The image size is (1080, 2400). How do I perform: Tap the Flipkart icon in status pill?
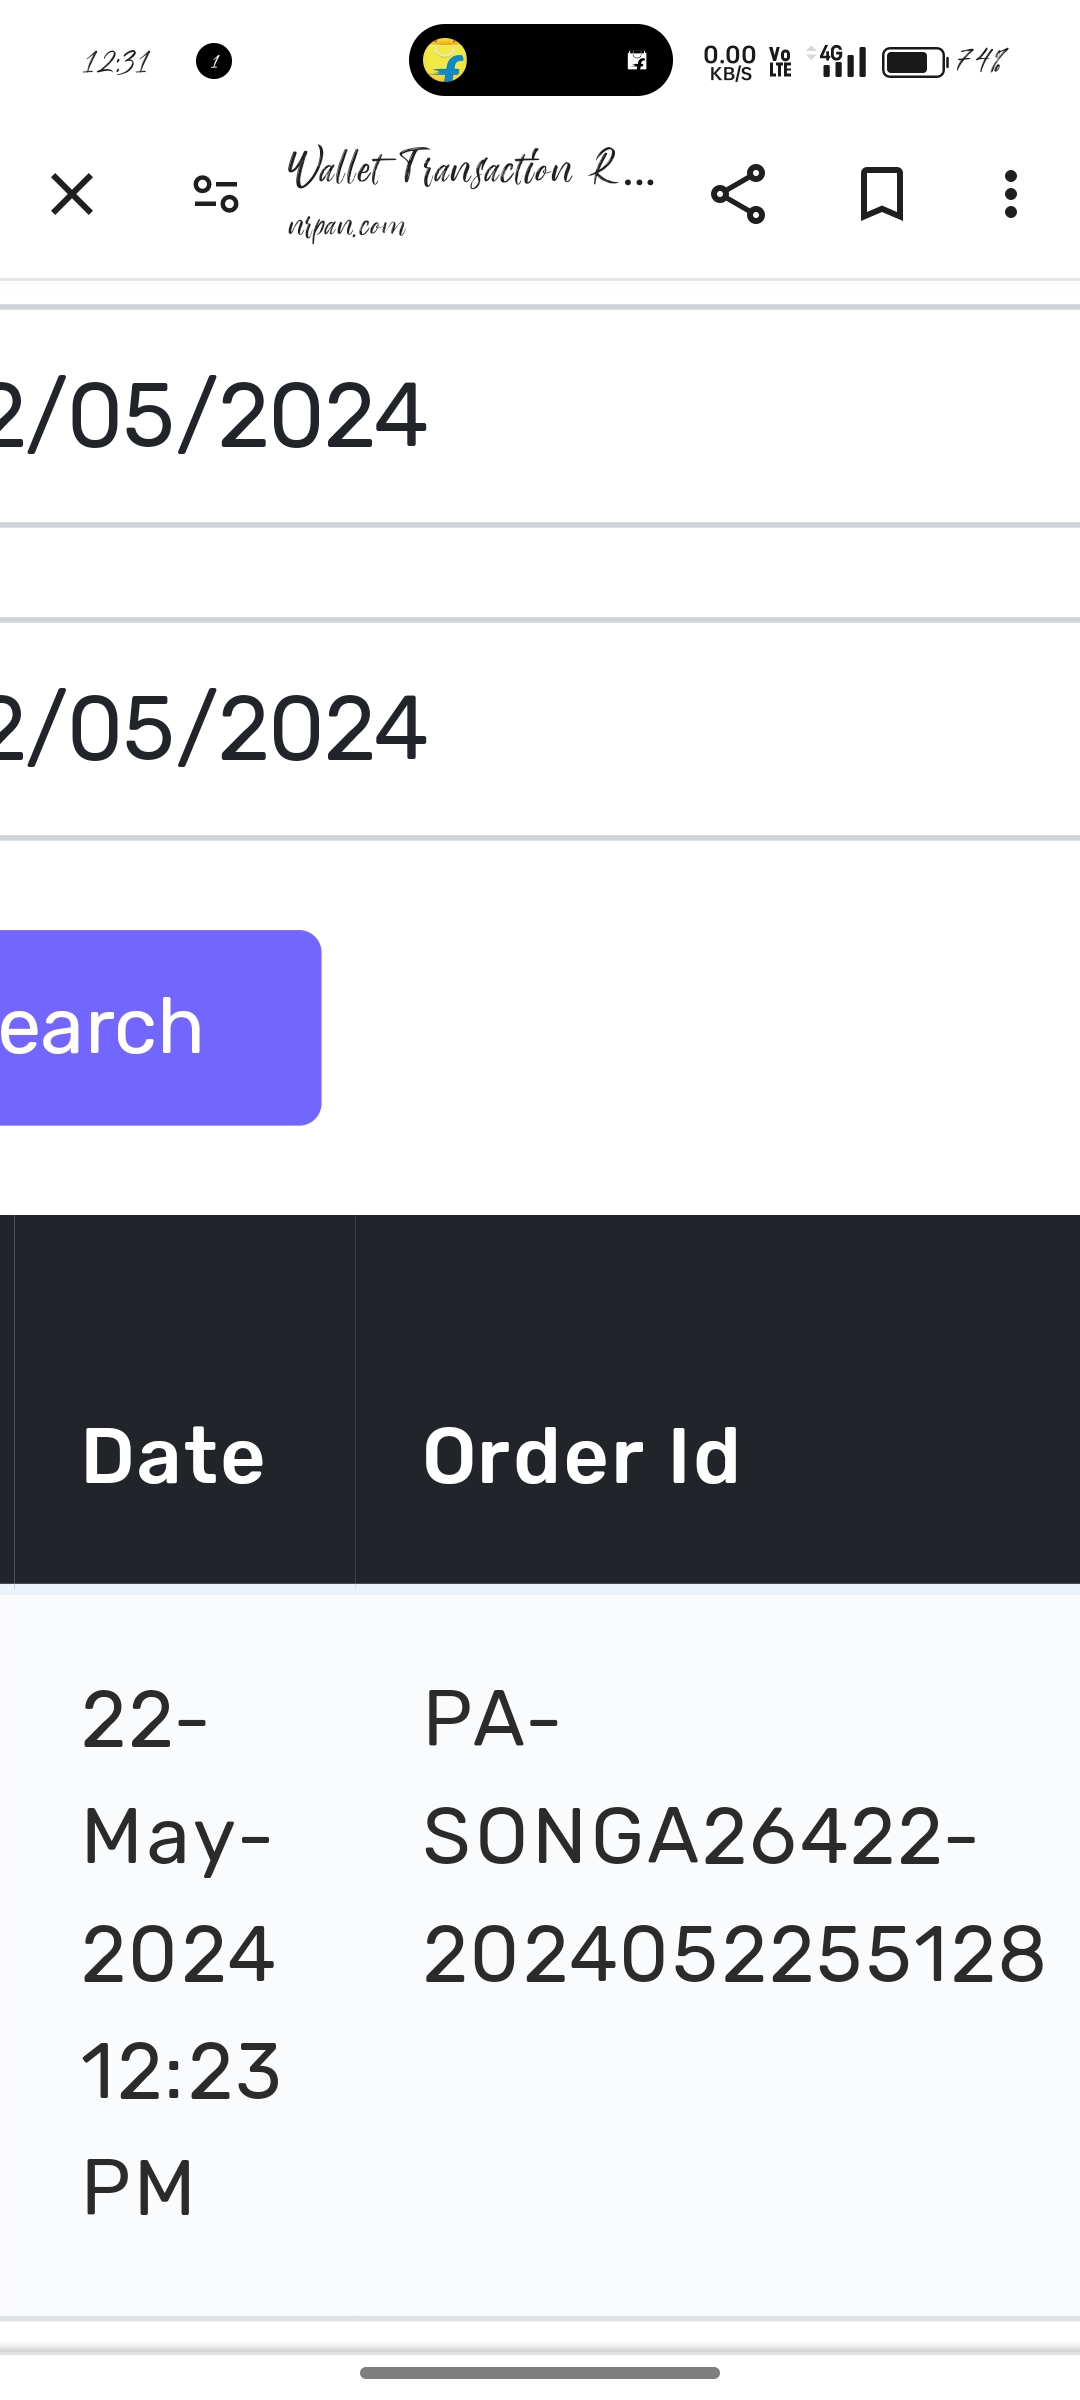(445, 60)
